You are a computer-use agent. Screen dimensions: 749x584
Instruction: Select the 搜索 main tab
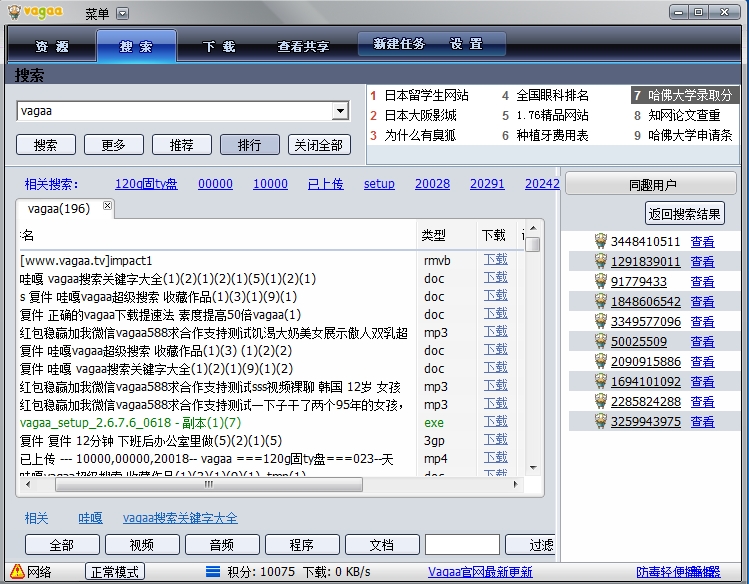click(136, 46)
